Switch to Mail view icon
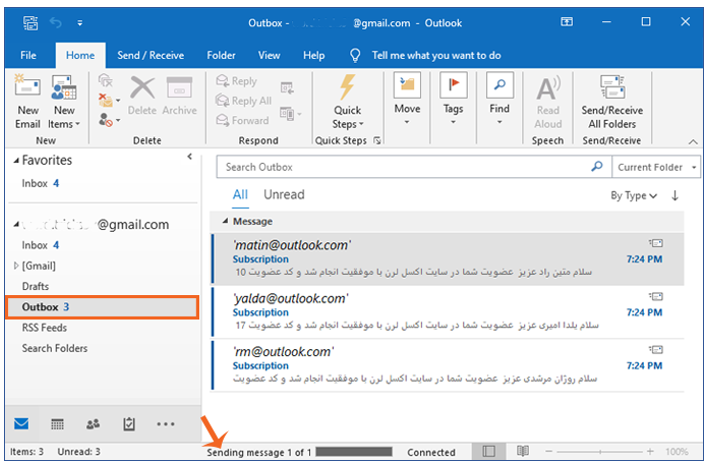The width and height of the screenshot is (712, 468). (x=21, y=424)
